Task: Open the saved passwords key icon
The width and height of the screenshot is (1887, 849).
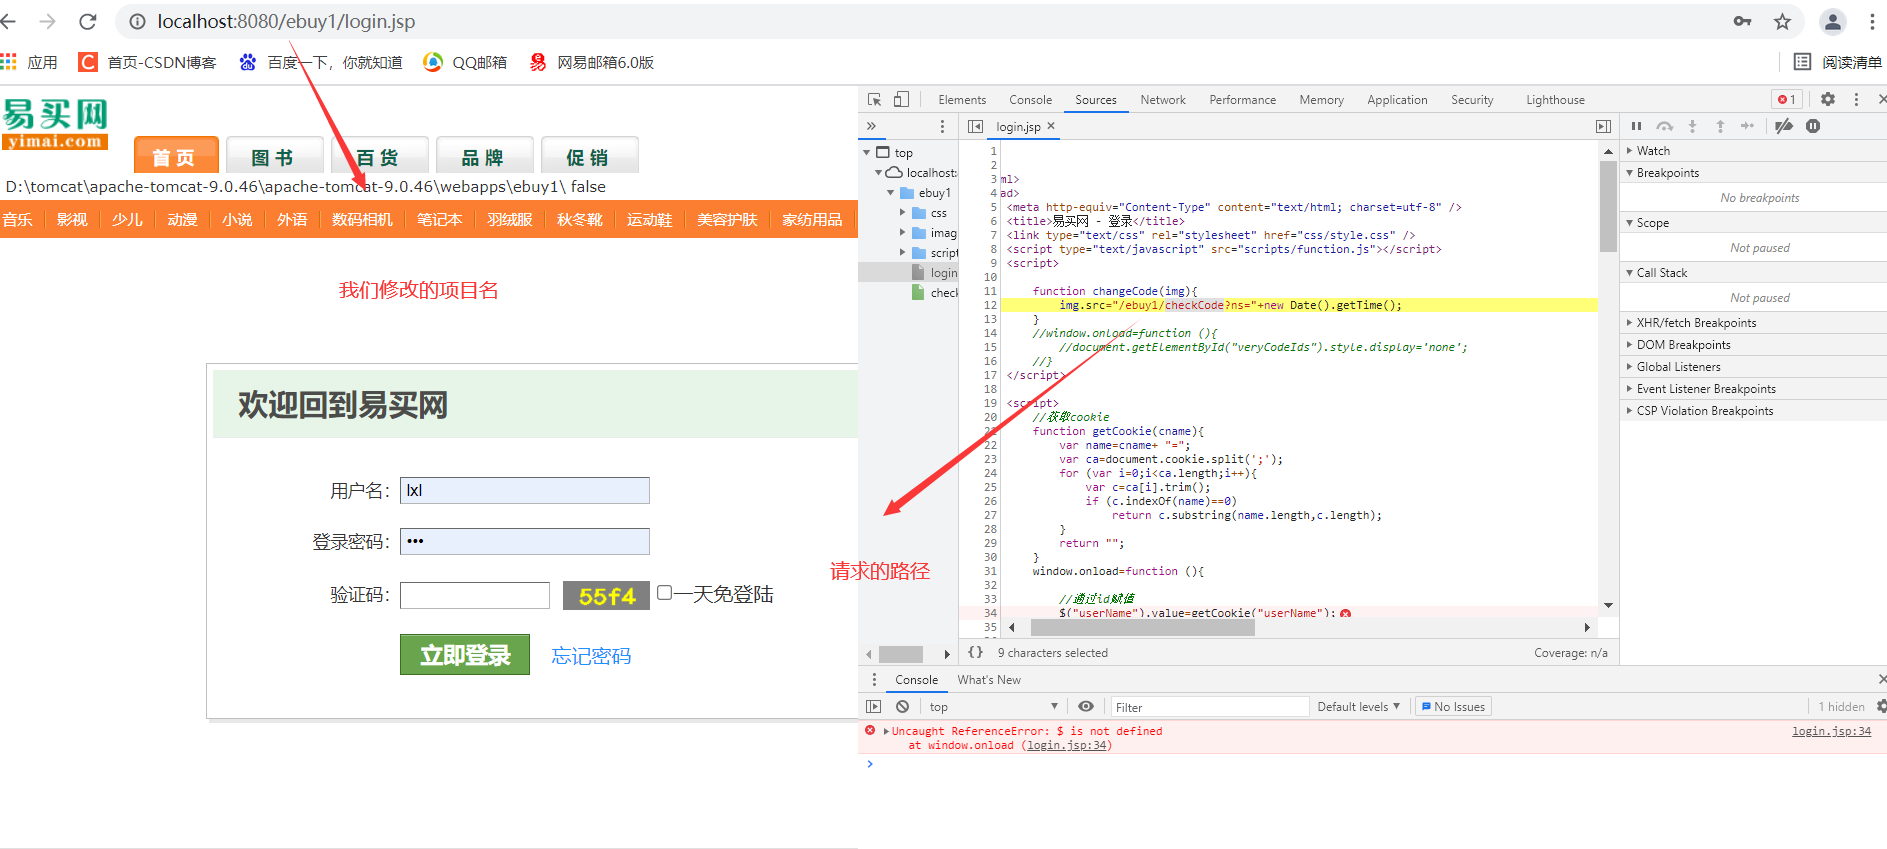Action: tap(1742, 21)
